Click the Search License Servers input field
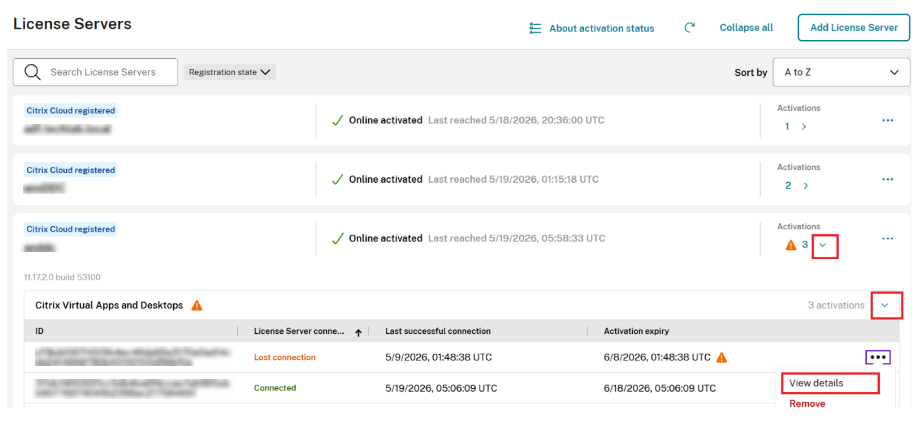 tap(95, 72)
